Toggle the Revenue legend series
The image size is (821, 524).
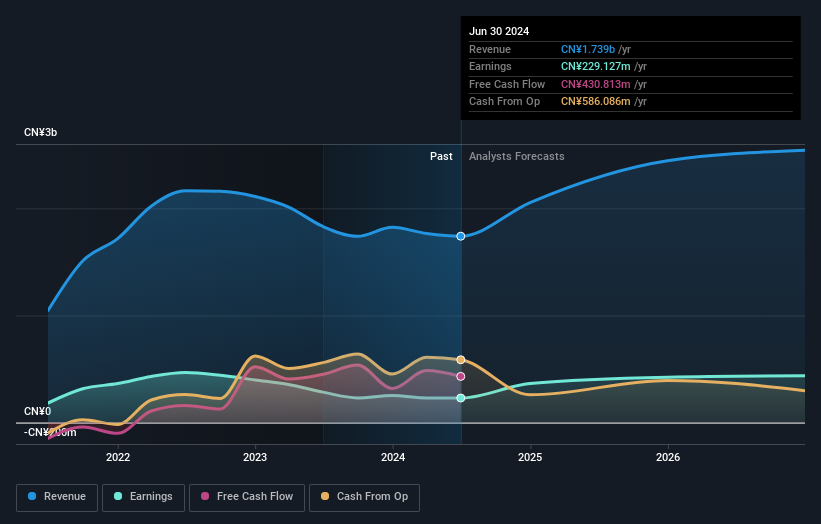pyautogui.click(x=57, y=497)
